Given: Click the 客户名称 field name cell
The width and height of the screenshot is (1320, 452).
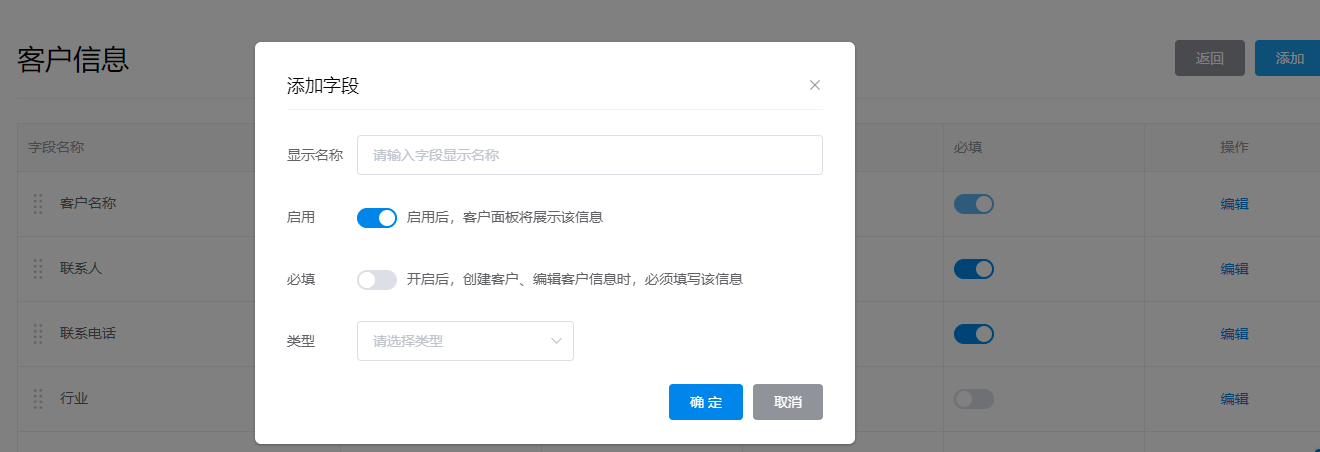Looking at the screenshot, I should 88,203.
